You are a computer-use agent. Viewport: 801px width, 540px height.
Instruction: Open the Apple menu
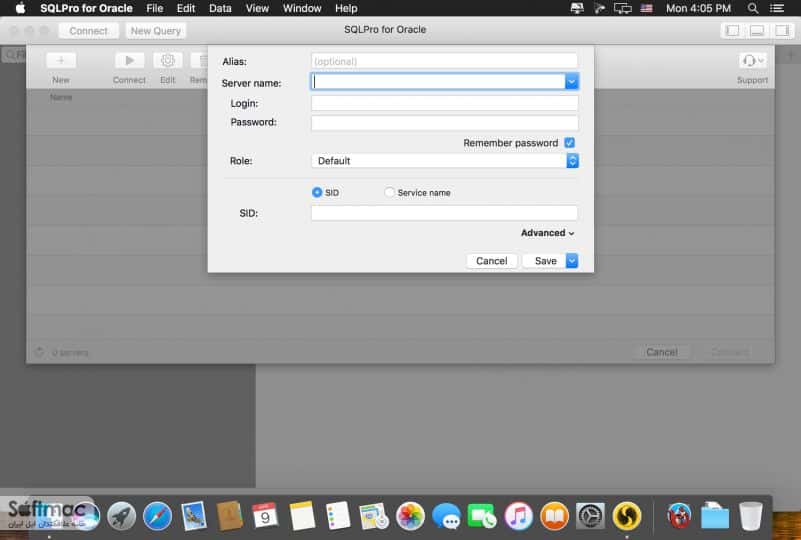coord(20,8)
